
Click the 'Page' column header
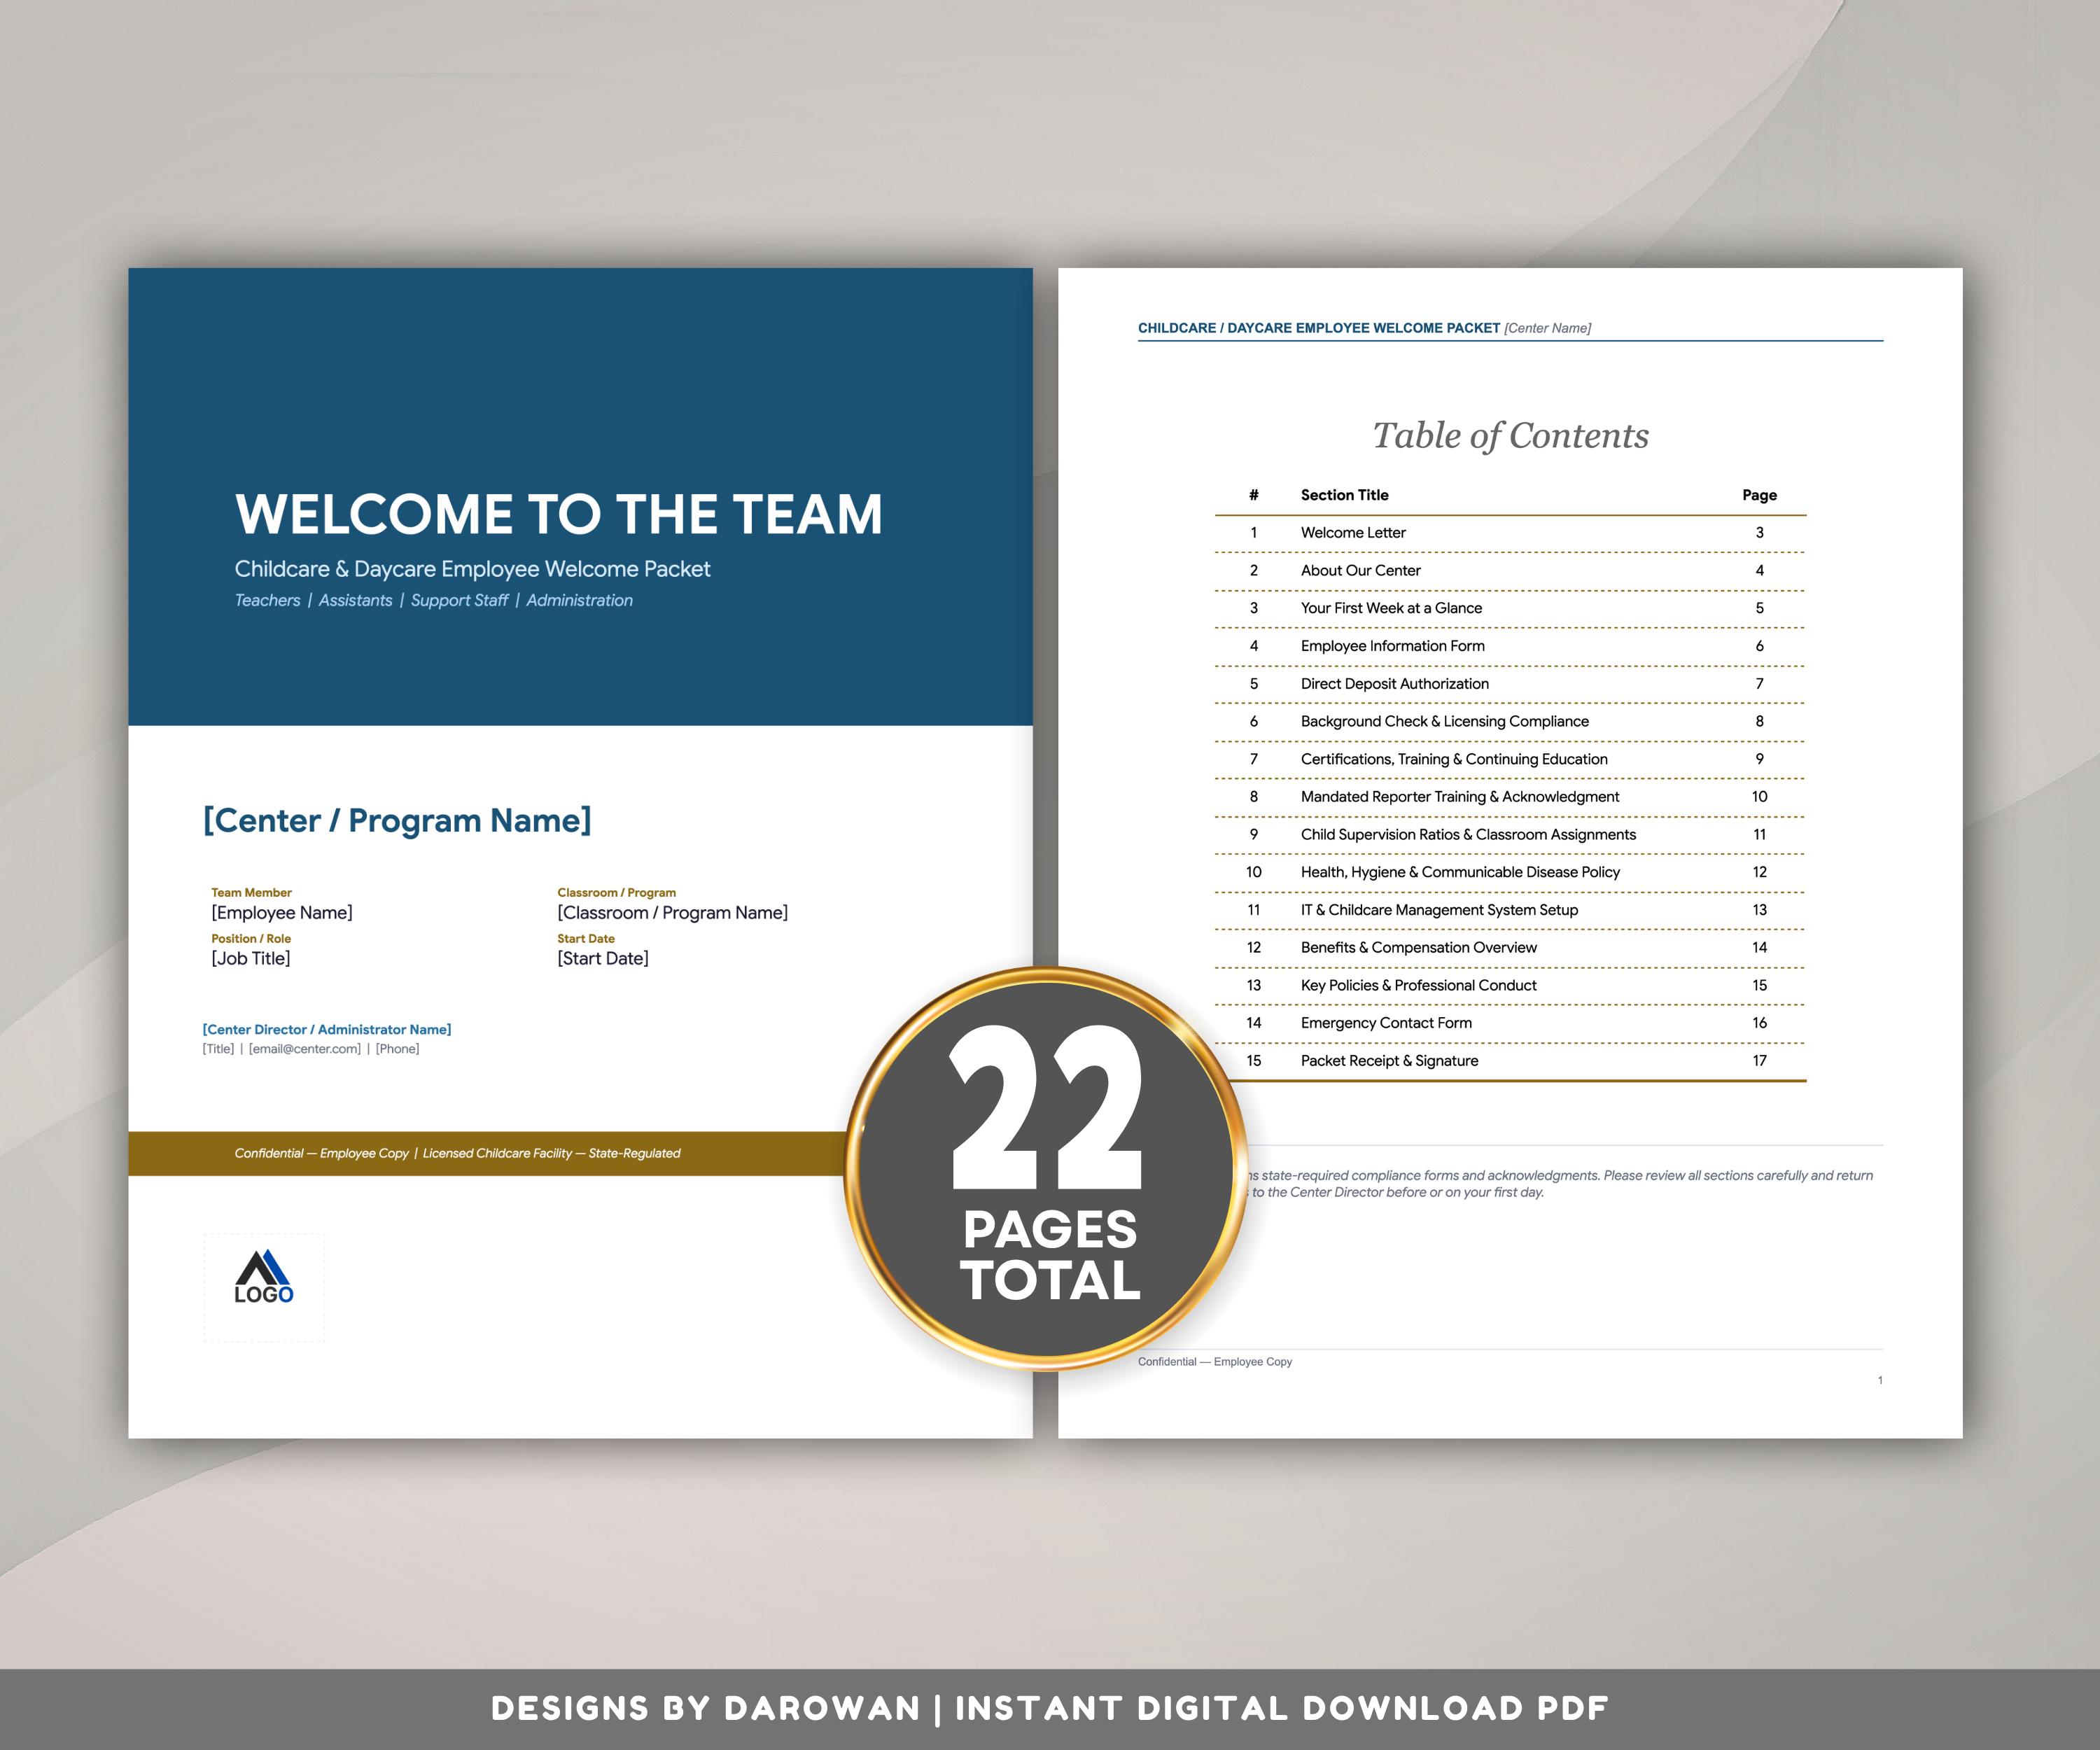point(1759,495)
